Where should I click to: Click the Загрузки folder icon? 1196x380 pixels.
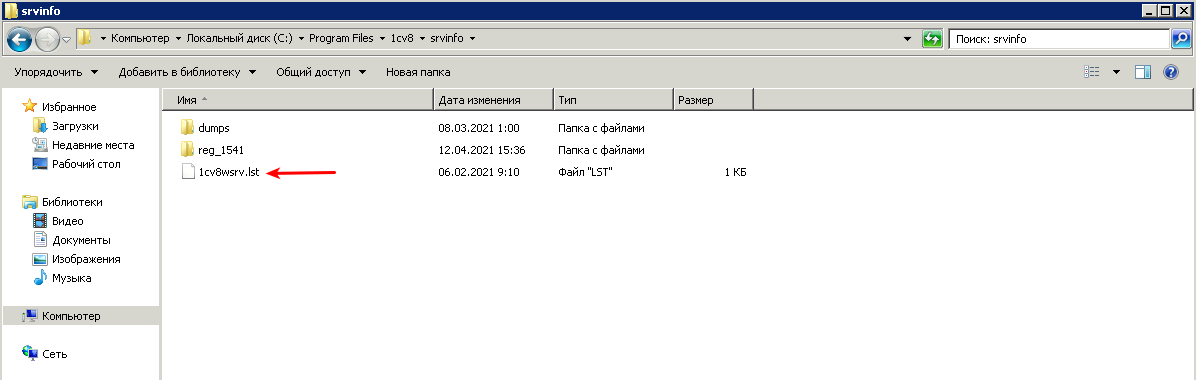(x=40, y=126)
